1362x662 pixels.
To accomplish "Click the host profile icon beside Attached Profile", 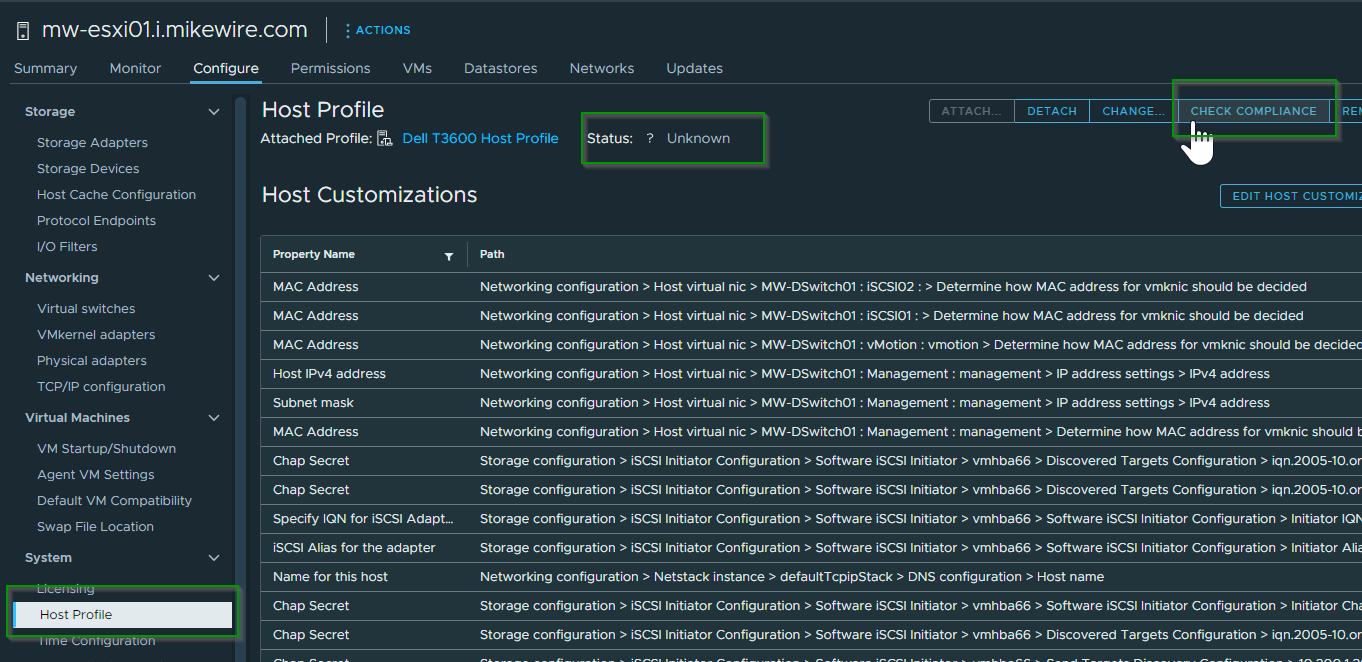I will click(x=385, y=138).
